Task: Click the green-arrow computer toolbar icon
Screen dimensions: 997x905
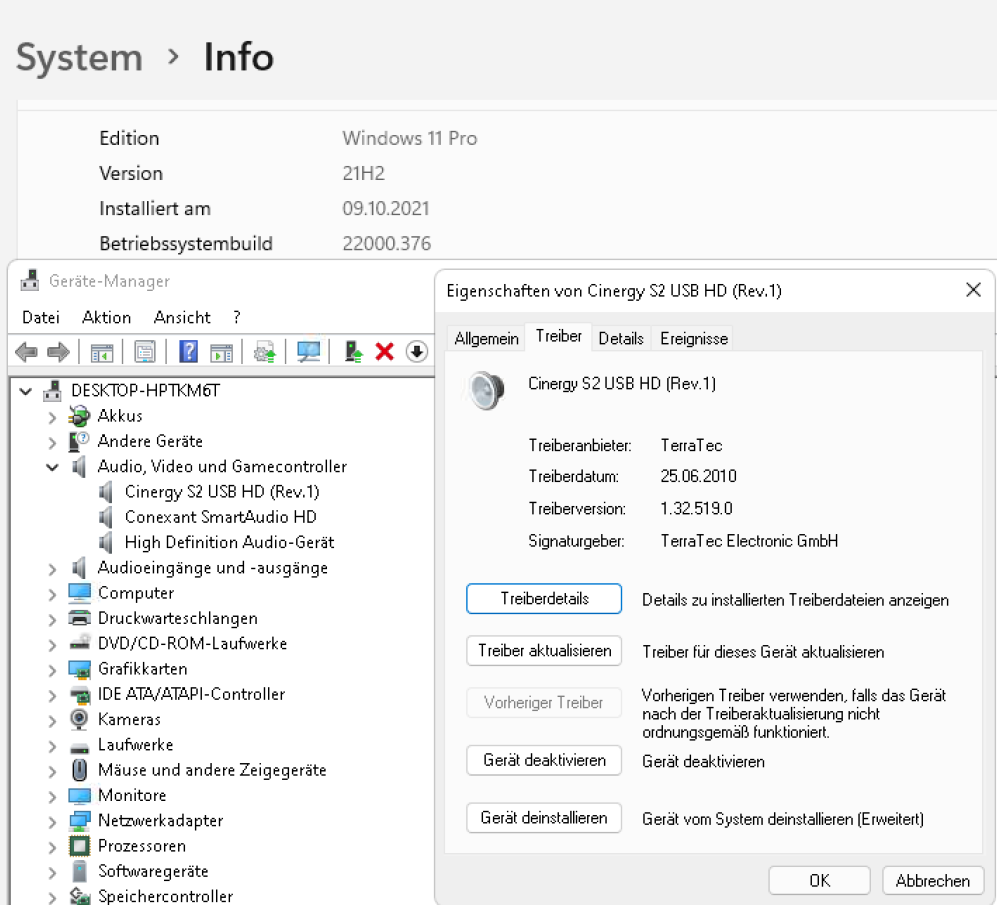Action: point(353,351)
